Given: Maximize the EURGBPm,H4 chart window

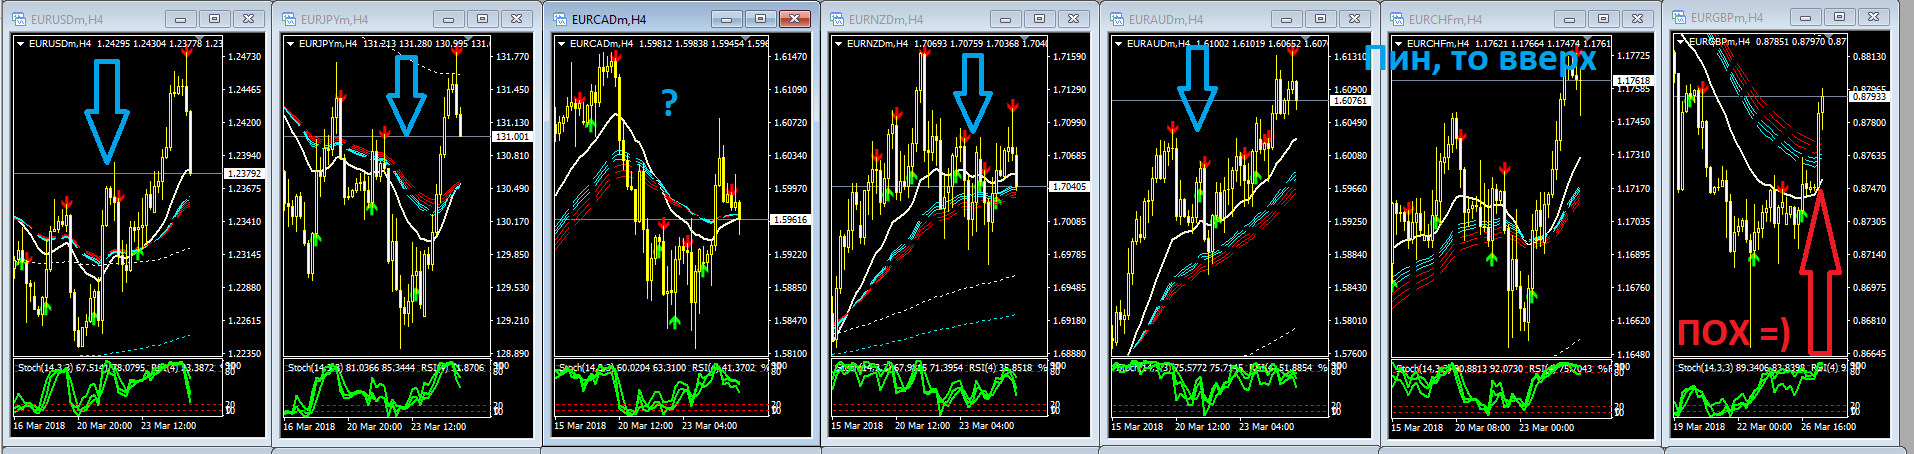Looking at the screenshot, I should click(x=1840, y=17).
